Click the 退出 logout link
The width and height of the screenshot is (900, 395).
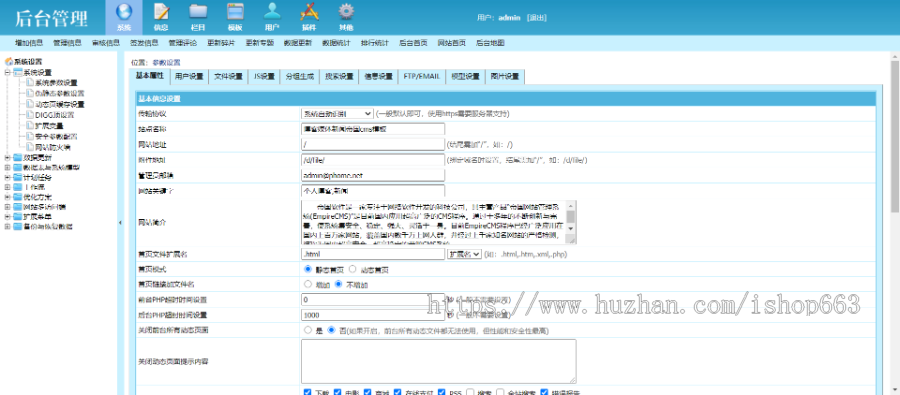click(x=537, y=18)
